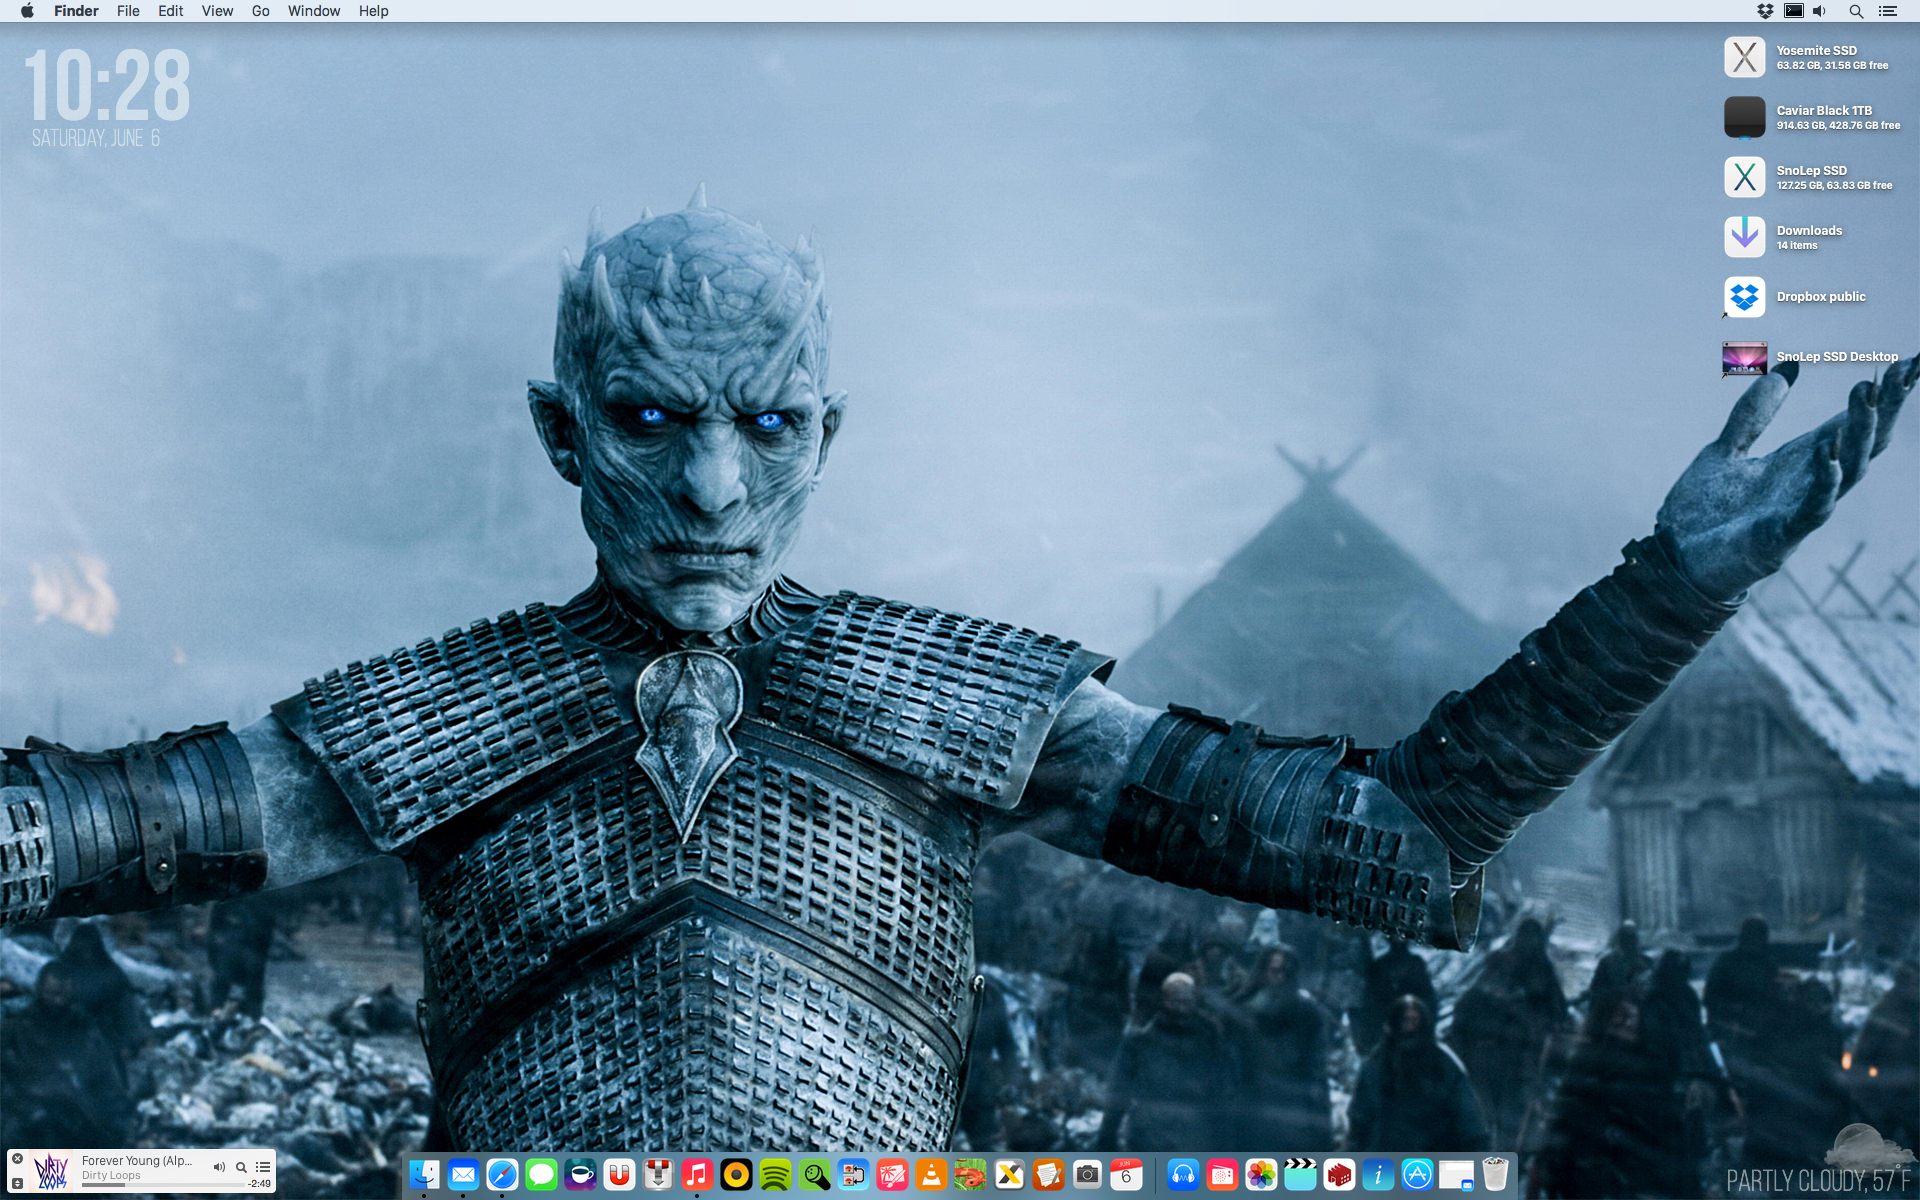
Task: Open Notification Center list icon in menu bar
Action: (x=1888, y=11)
